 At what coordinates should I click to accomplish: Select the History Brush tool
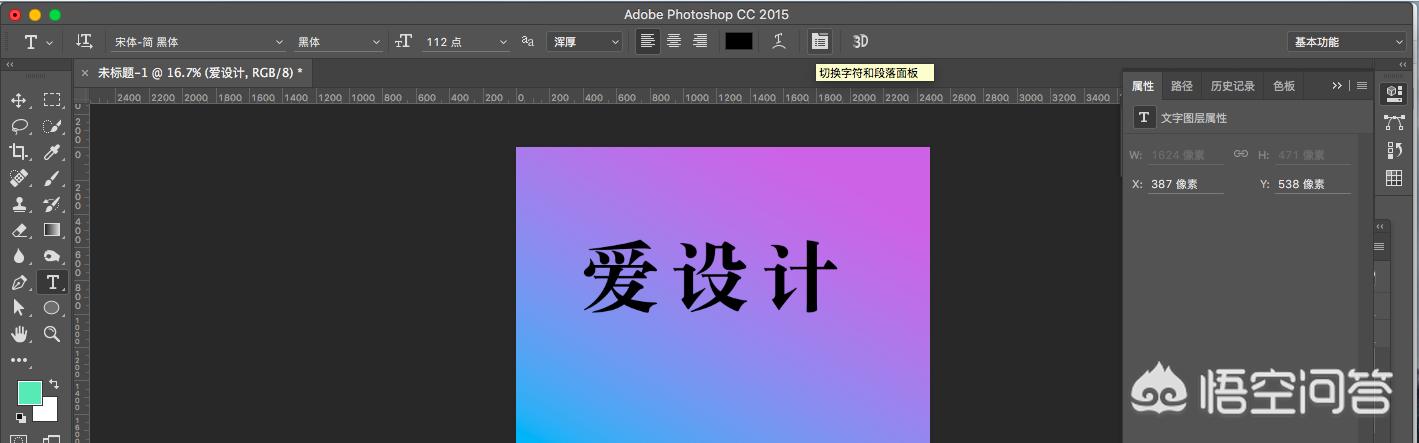click(52, 204)
